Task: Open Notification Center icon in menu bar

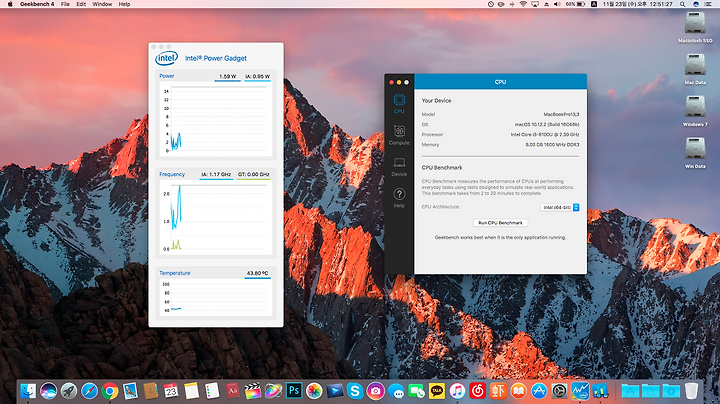Action: [709, 4]
